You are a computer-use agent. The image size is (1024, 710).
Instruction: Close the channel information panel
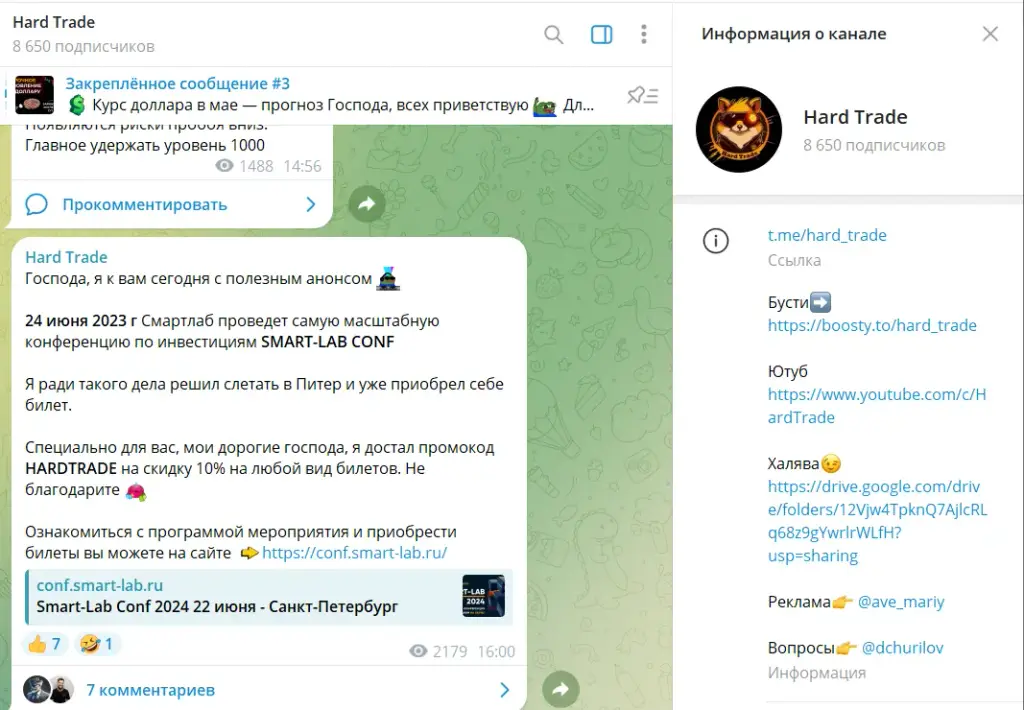[x=990, y=34]
